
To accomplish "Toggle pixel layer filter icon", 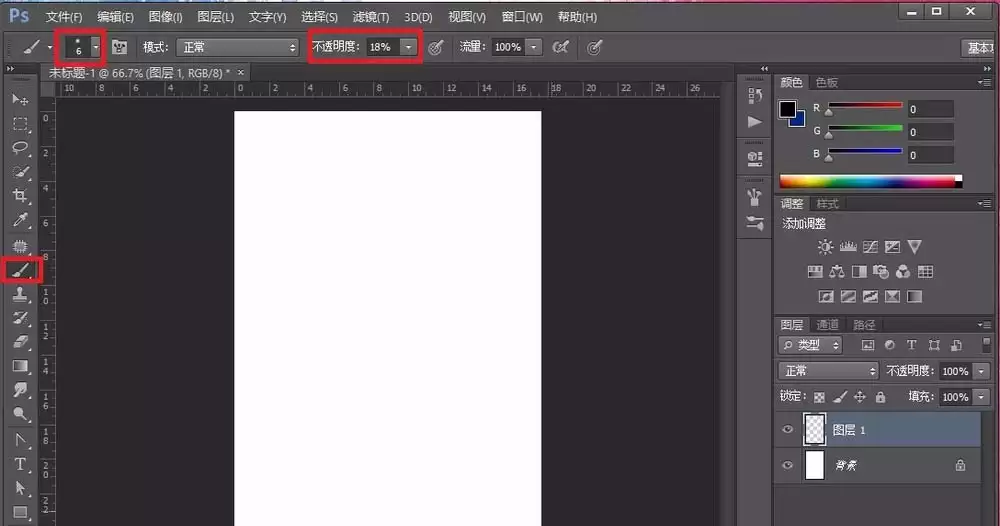I will coord(867,345).
